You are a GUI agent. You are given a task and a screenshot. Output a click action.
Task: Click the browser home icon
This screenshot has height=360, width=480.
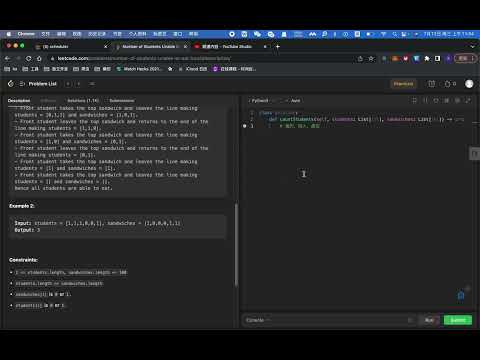(x=39, y=58)
